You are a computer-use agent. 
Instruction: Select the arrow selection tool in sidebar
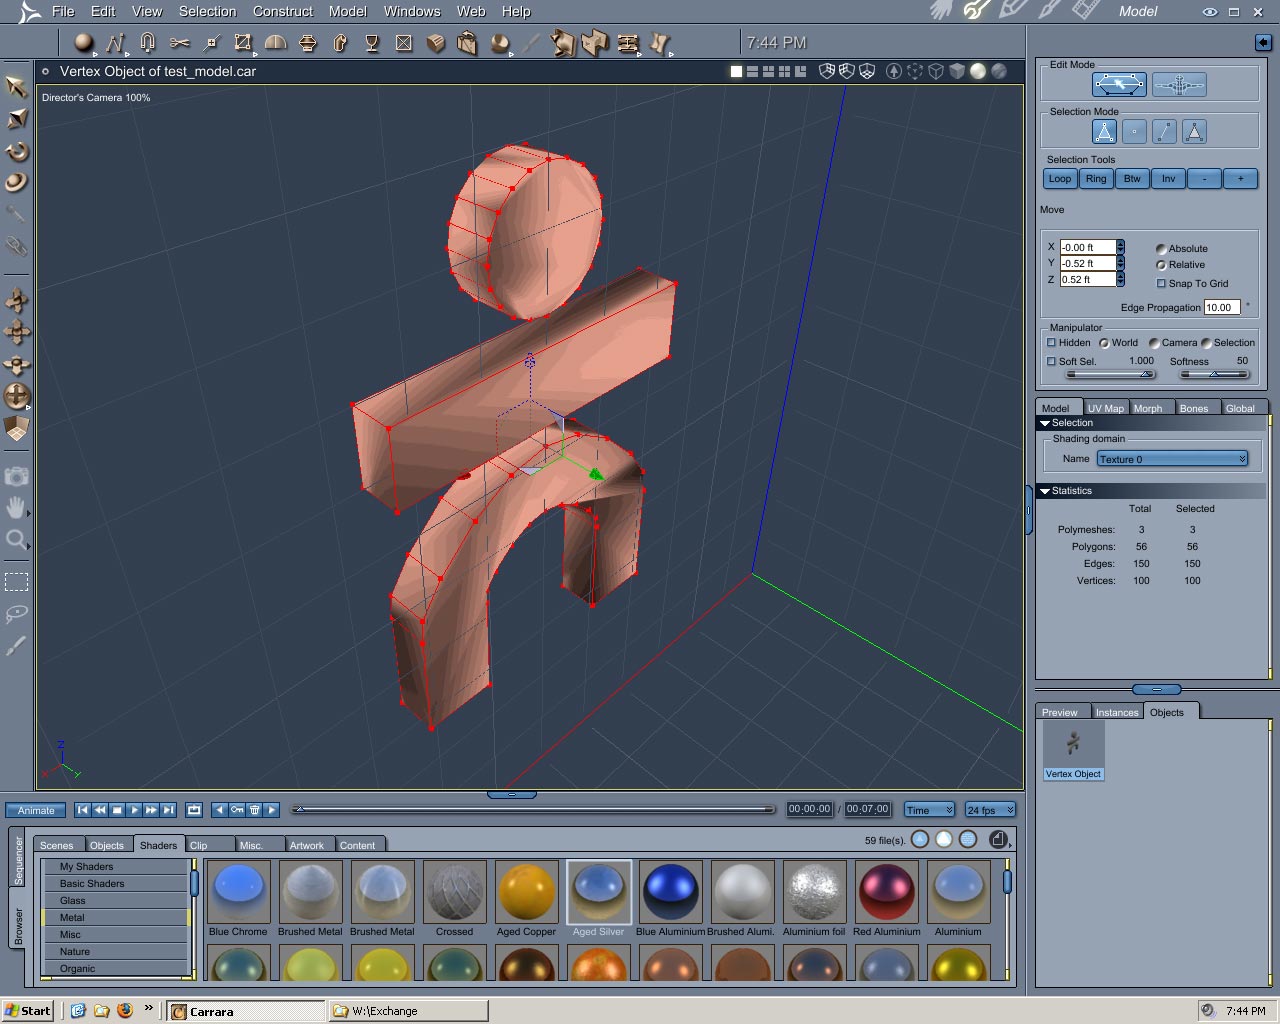pos(16,86)
